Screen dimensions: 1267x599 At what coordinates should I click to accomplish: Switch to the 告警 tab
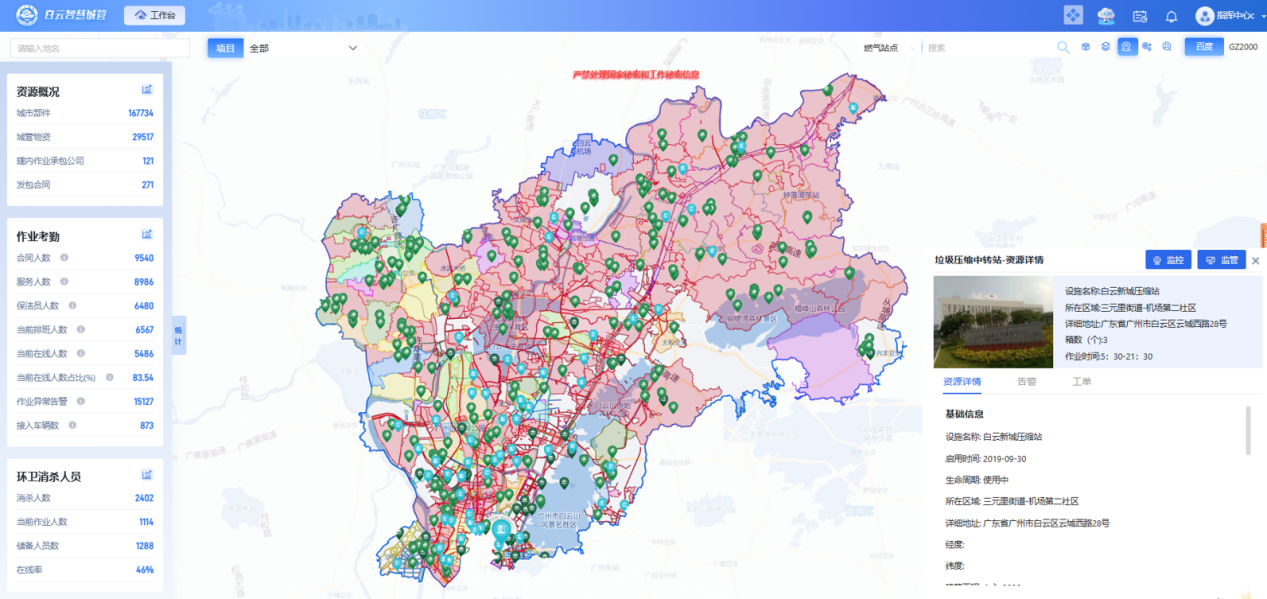(1026, 382)
